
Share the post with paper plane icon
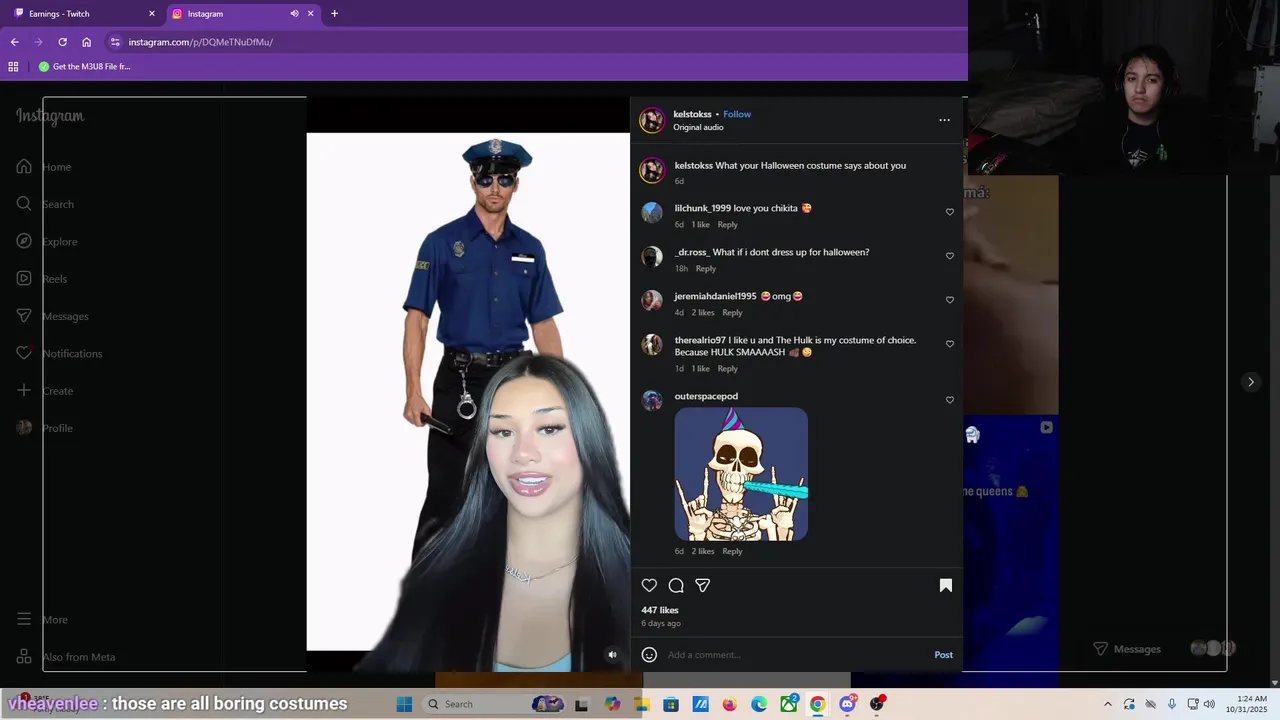point(703,586)
